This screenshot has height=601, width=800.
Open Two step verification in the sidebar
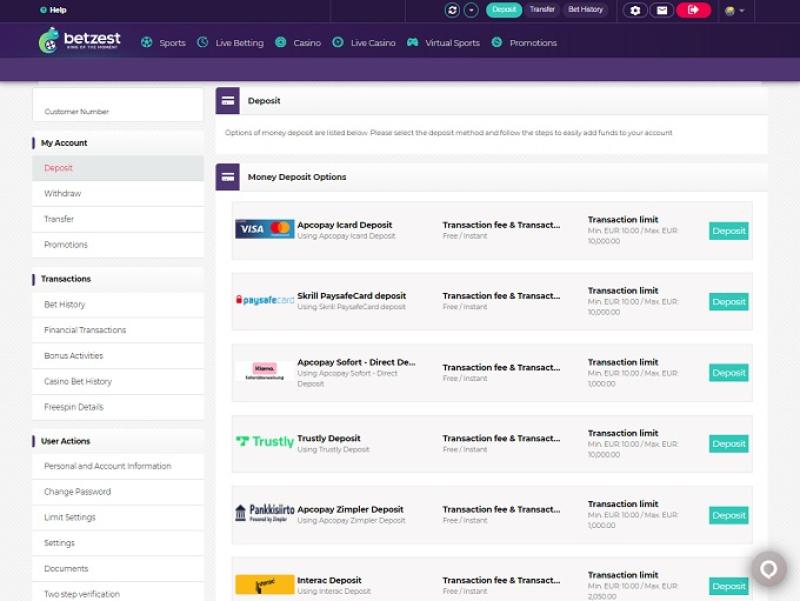pyautogui.click(x=118, y=592)
